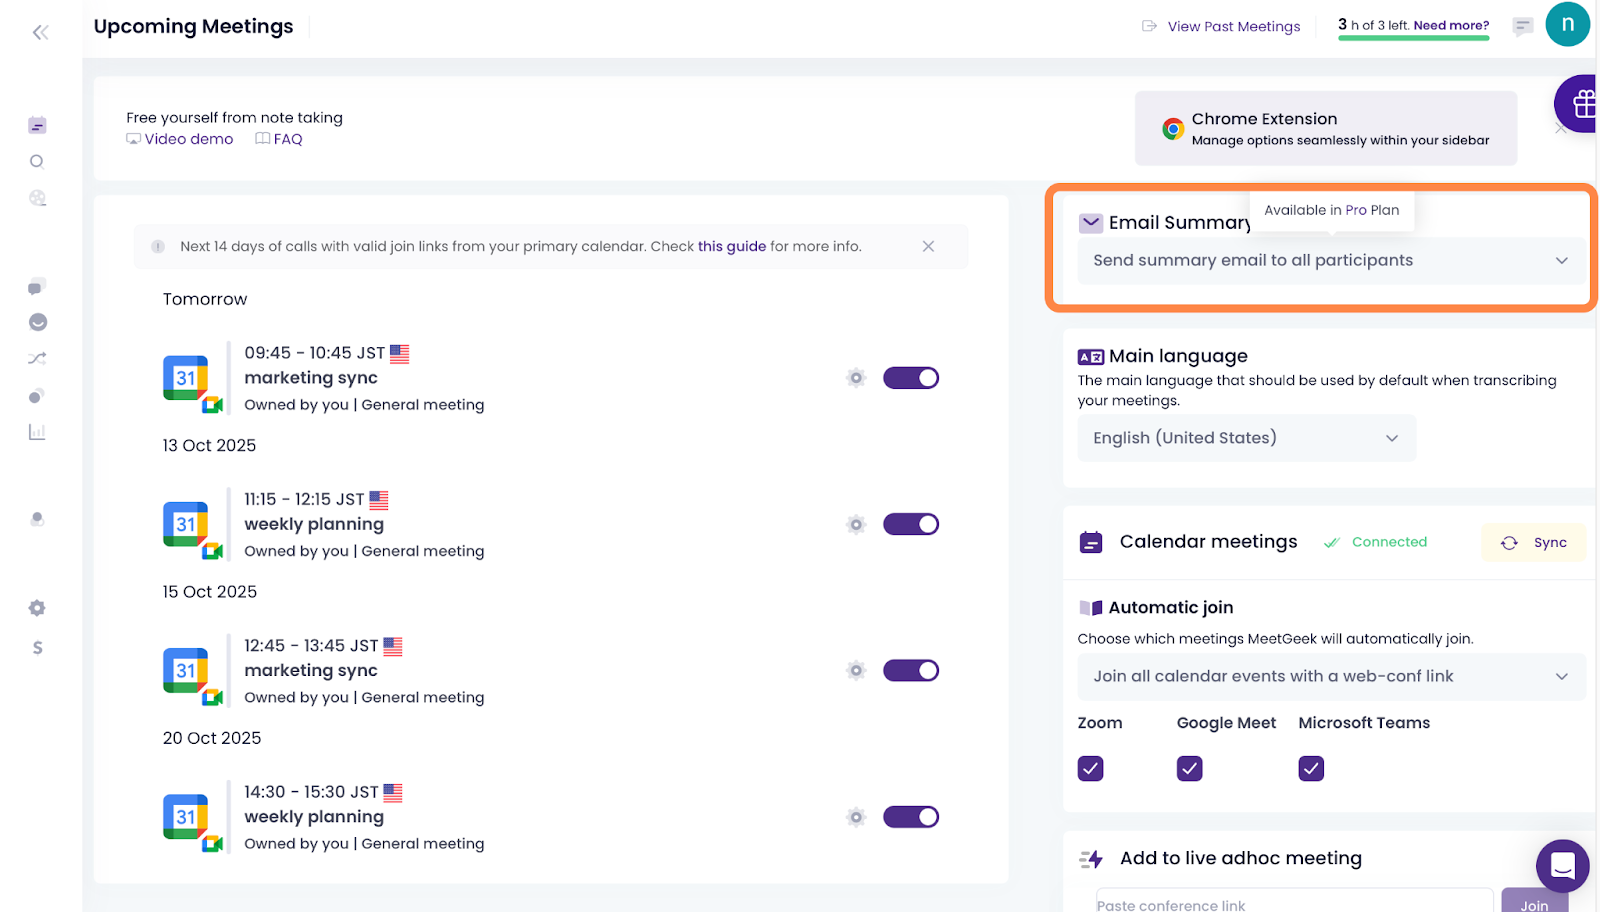Open the gift rewards icon

tap(1581, 104)
